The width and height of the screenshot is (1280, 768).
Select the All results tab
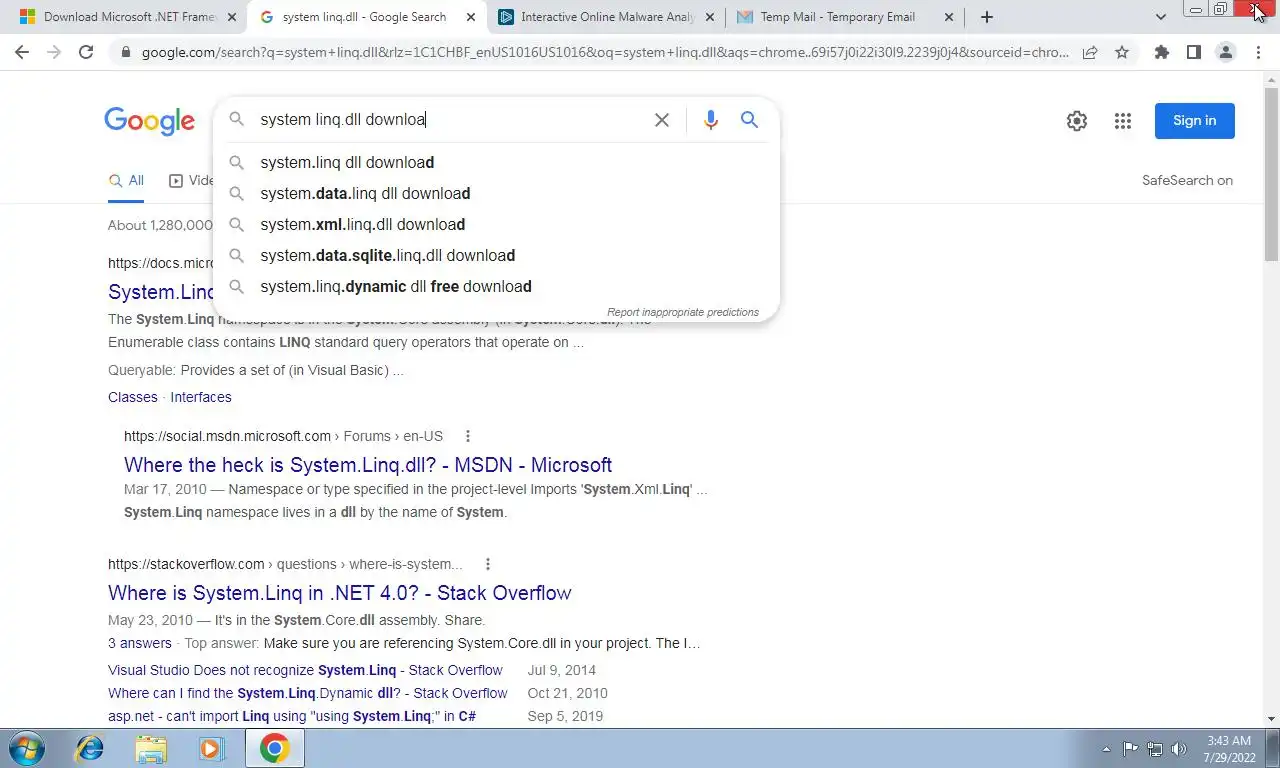tap(127, 181)
